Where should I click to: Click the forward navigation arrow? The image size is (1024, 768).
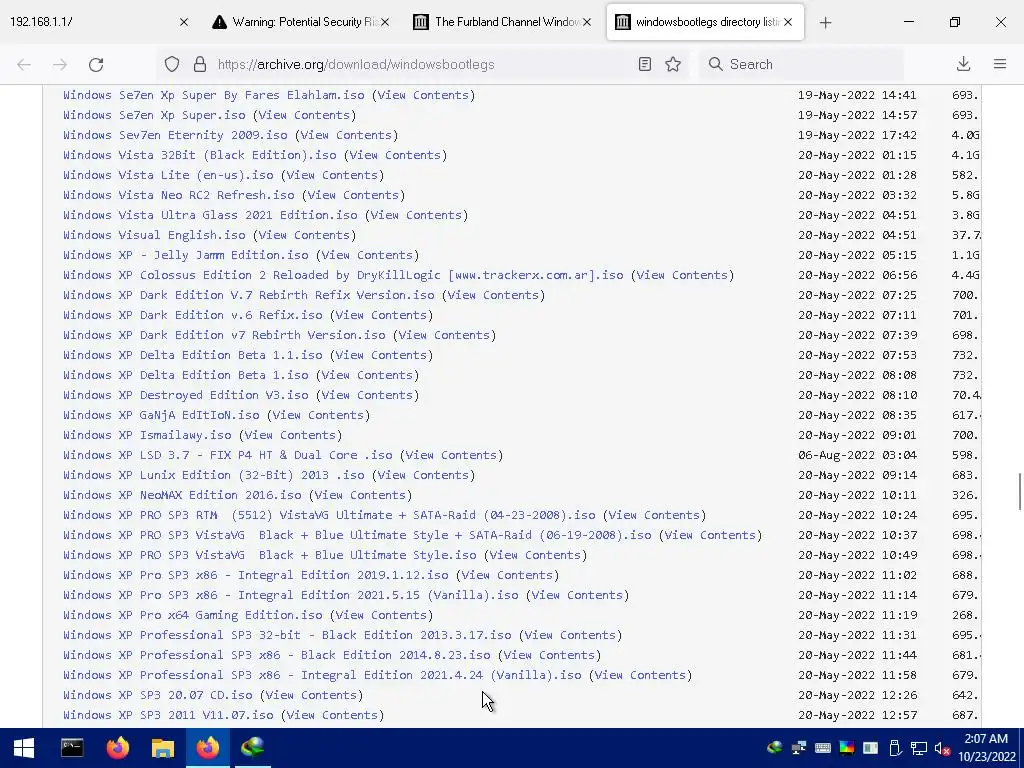(60, 64)
